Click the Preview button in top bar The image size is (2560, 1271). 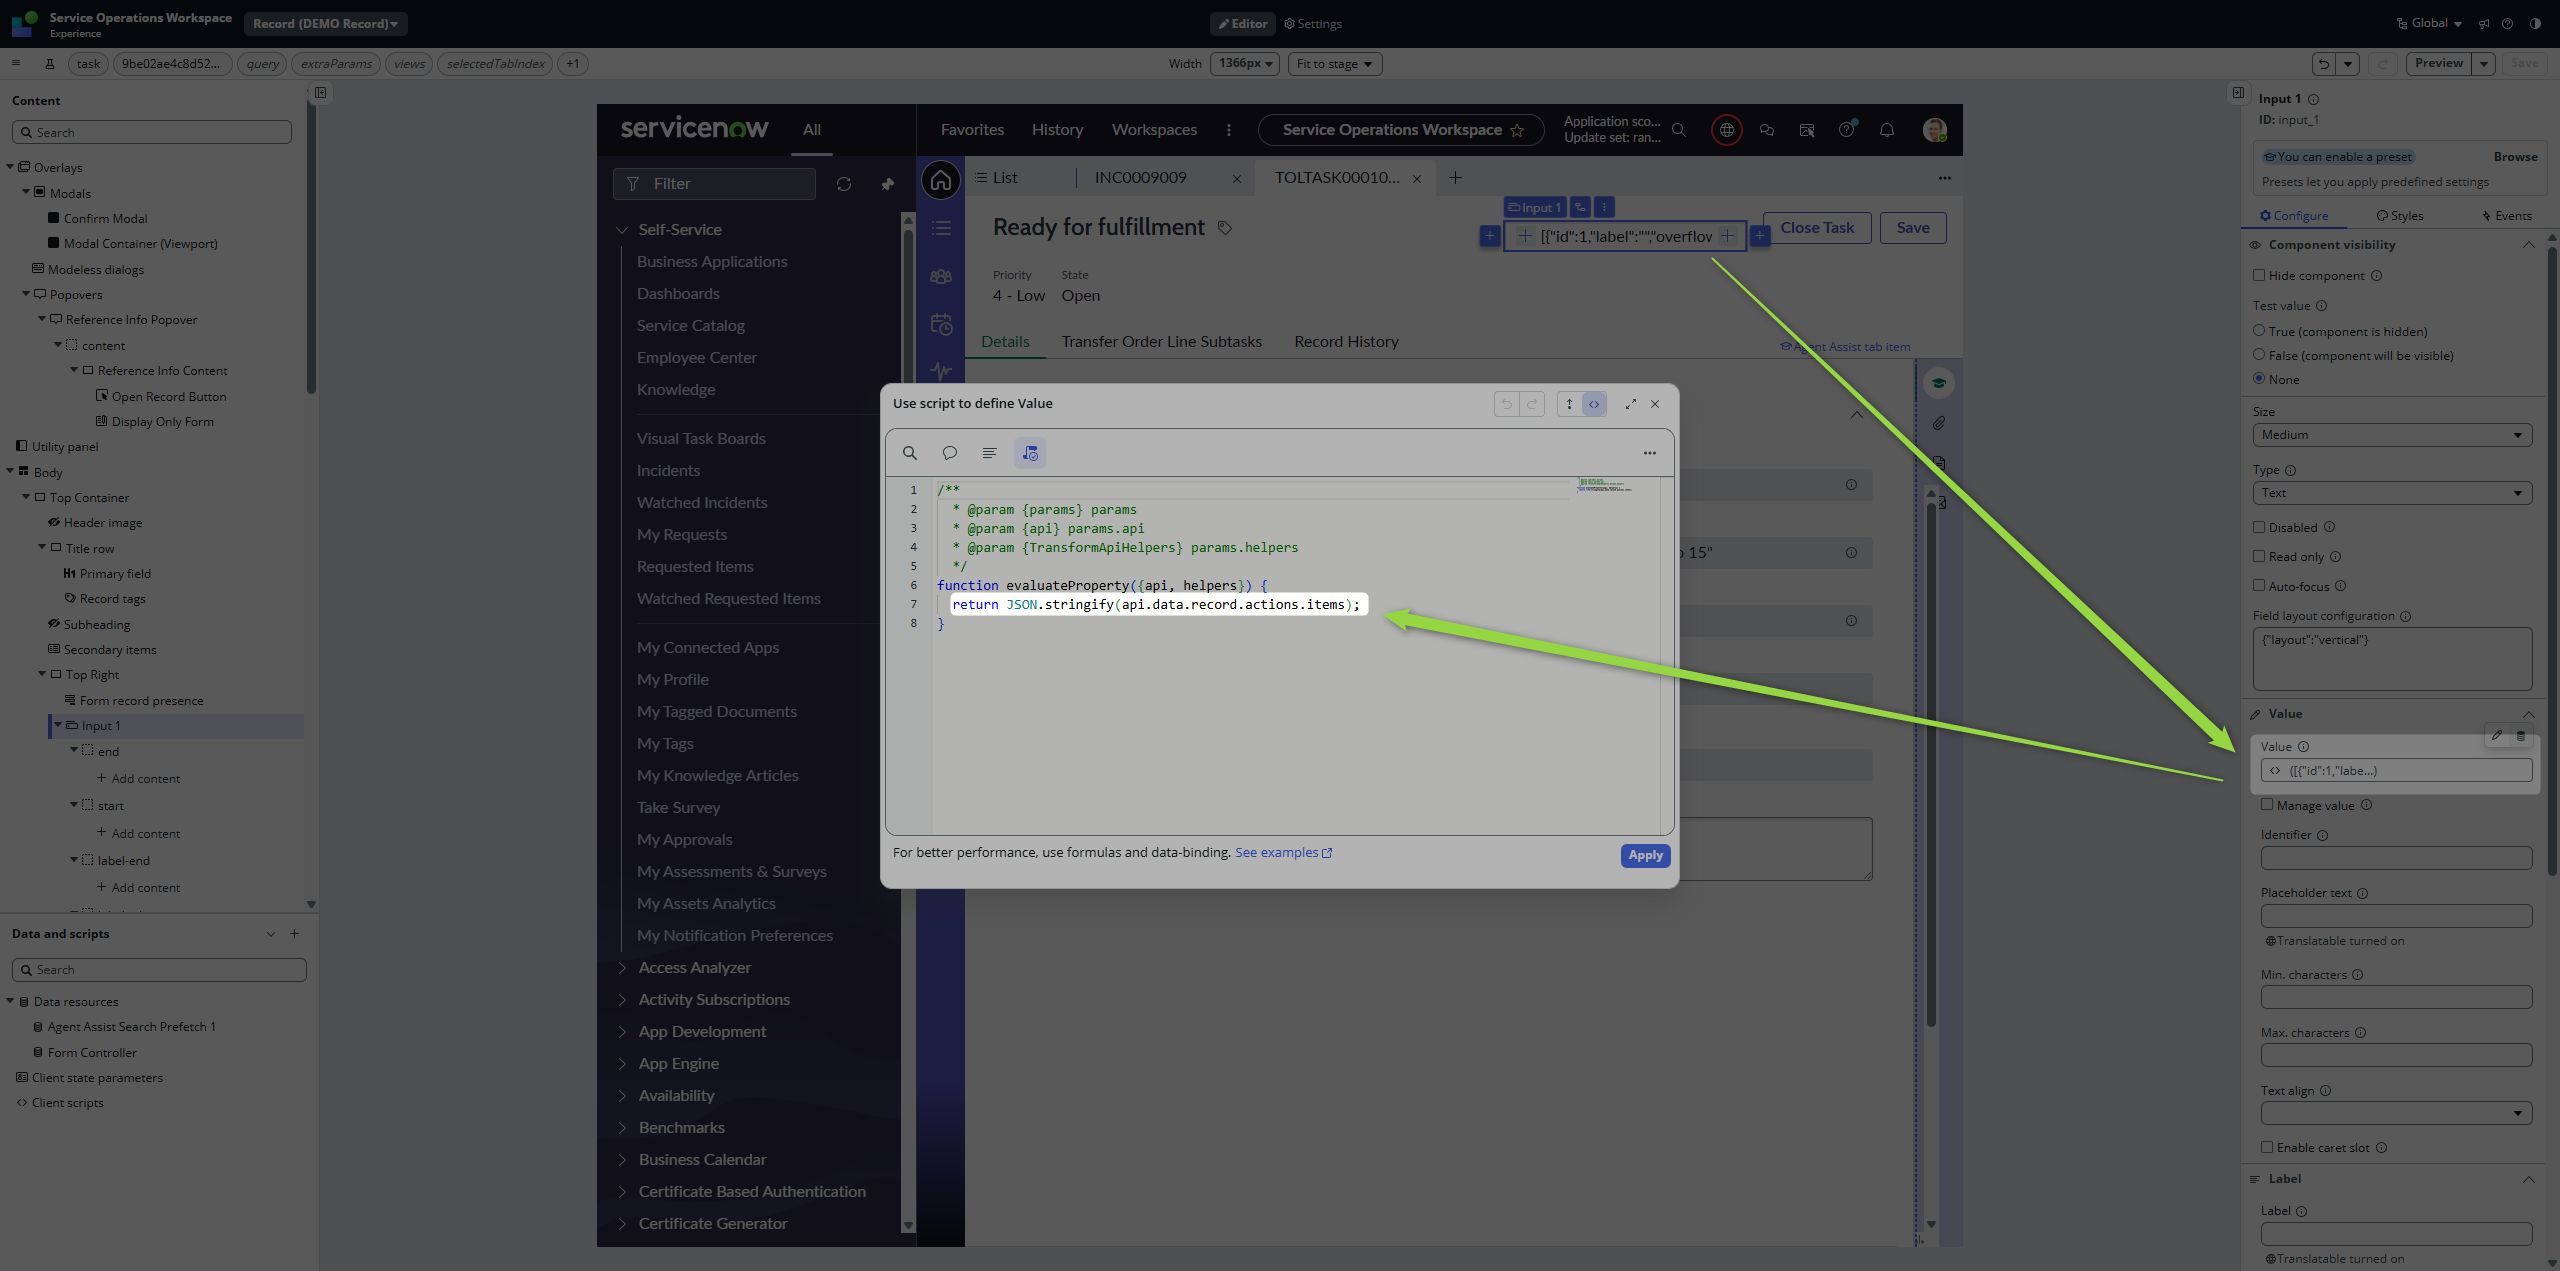tap(2437, 63)
